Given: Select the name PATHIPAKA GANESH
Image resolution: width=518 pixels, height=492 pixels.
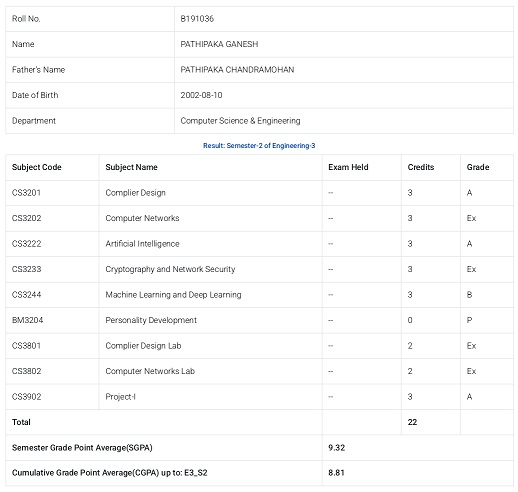Looking at the screenshot, I should [219, 44].
